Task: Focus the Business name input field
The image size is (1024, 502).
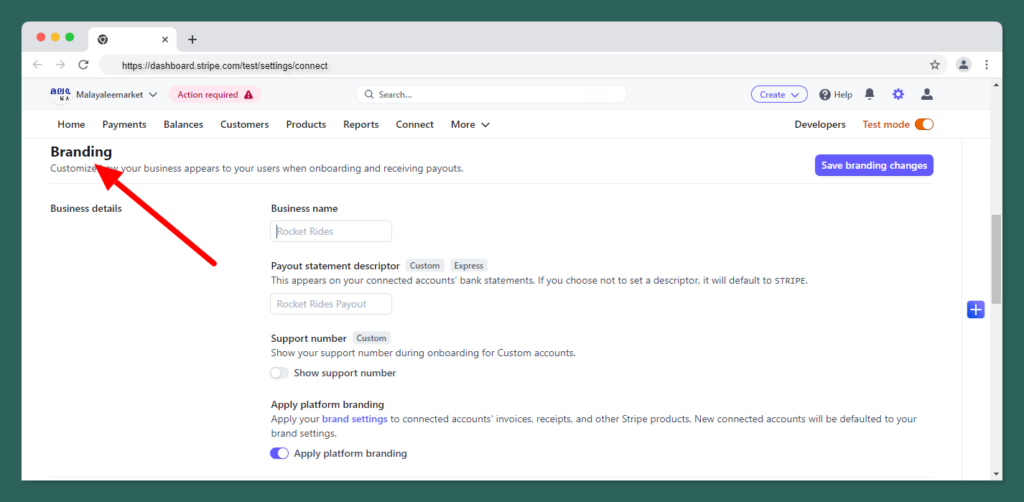Action: [331, 231]
